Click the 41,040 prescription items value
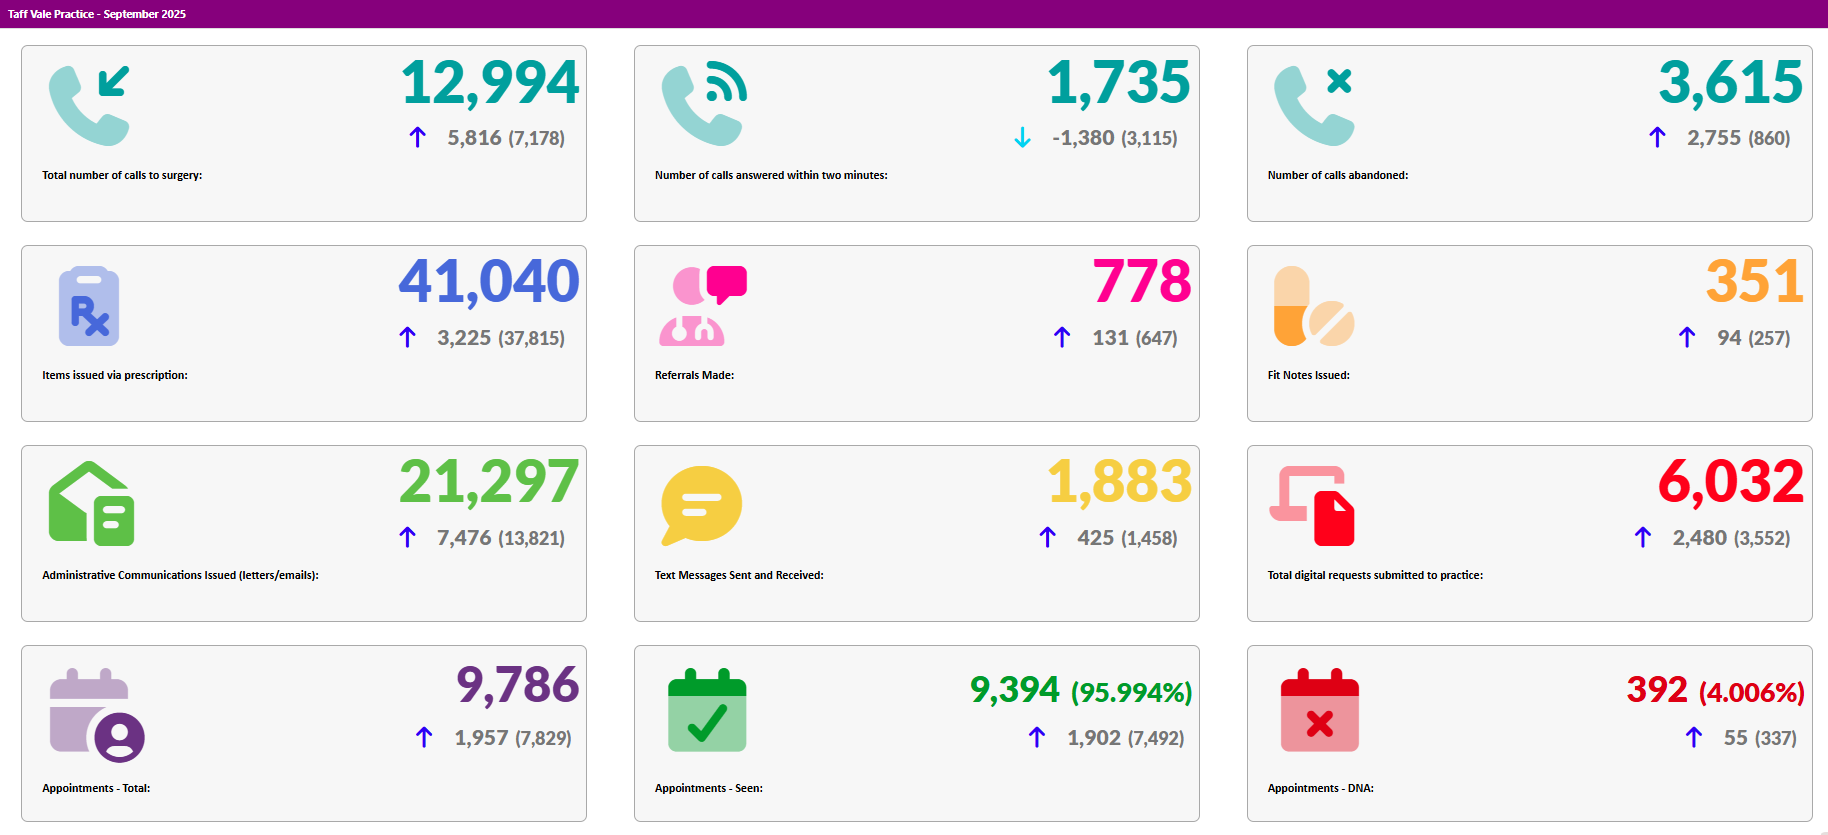The image size is (1828, 835). 489,281
